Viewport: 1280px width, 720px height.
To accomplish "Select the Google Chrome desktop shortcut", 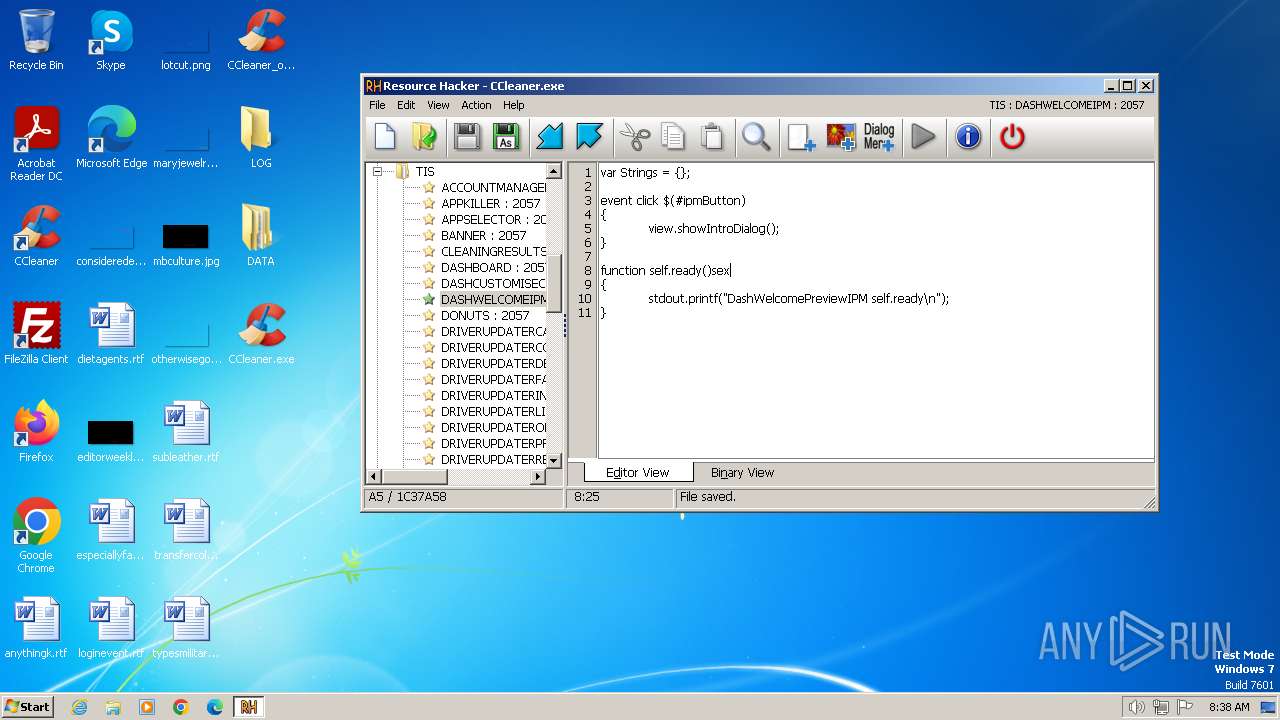I will (x=36, y=536).
